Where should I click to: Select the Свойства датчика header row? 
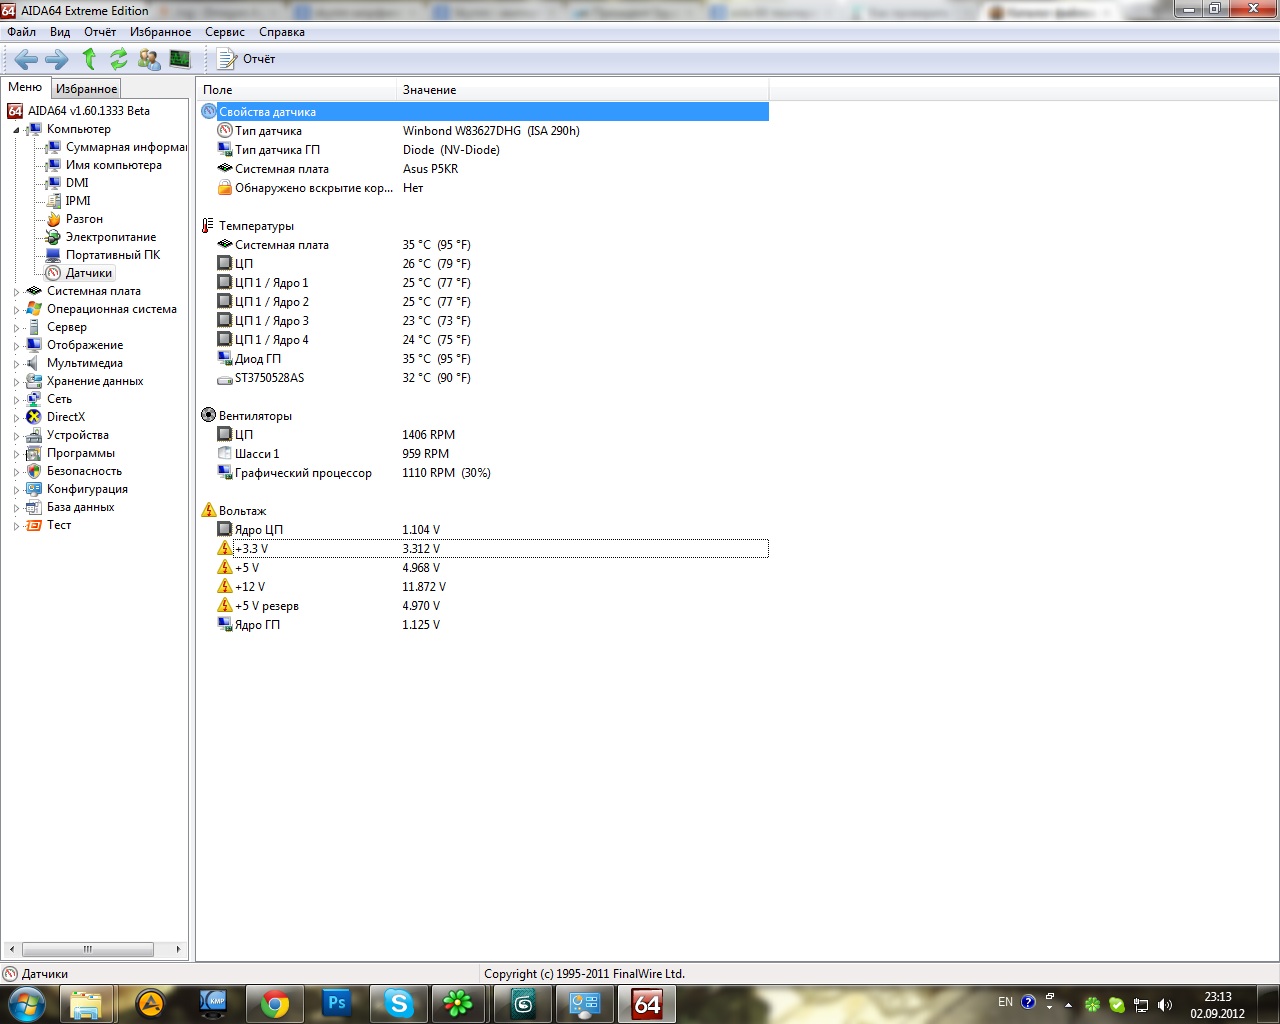coord(484,112)
